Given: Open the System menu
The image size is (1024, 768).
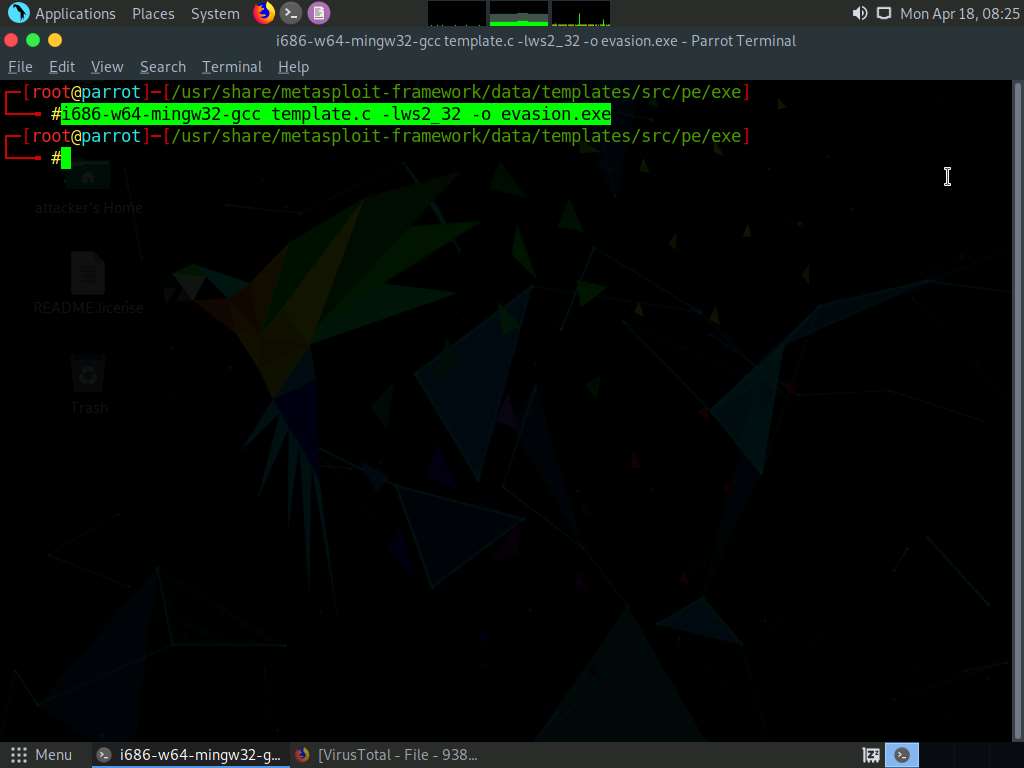Looking at the screenshot, I should pyautogui.click(x=215, y=14).
